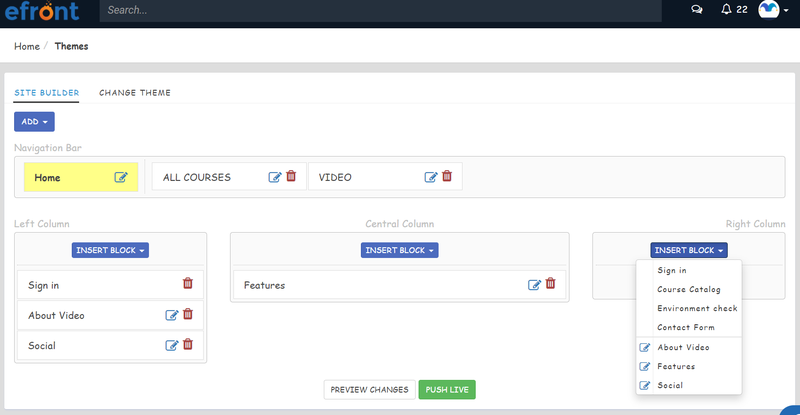Switch to CHANGE THEME tab
800x415 pixels.
135,93
